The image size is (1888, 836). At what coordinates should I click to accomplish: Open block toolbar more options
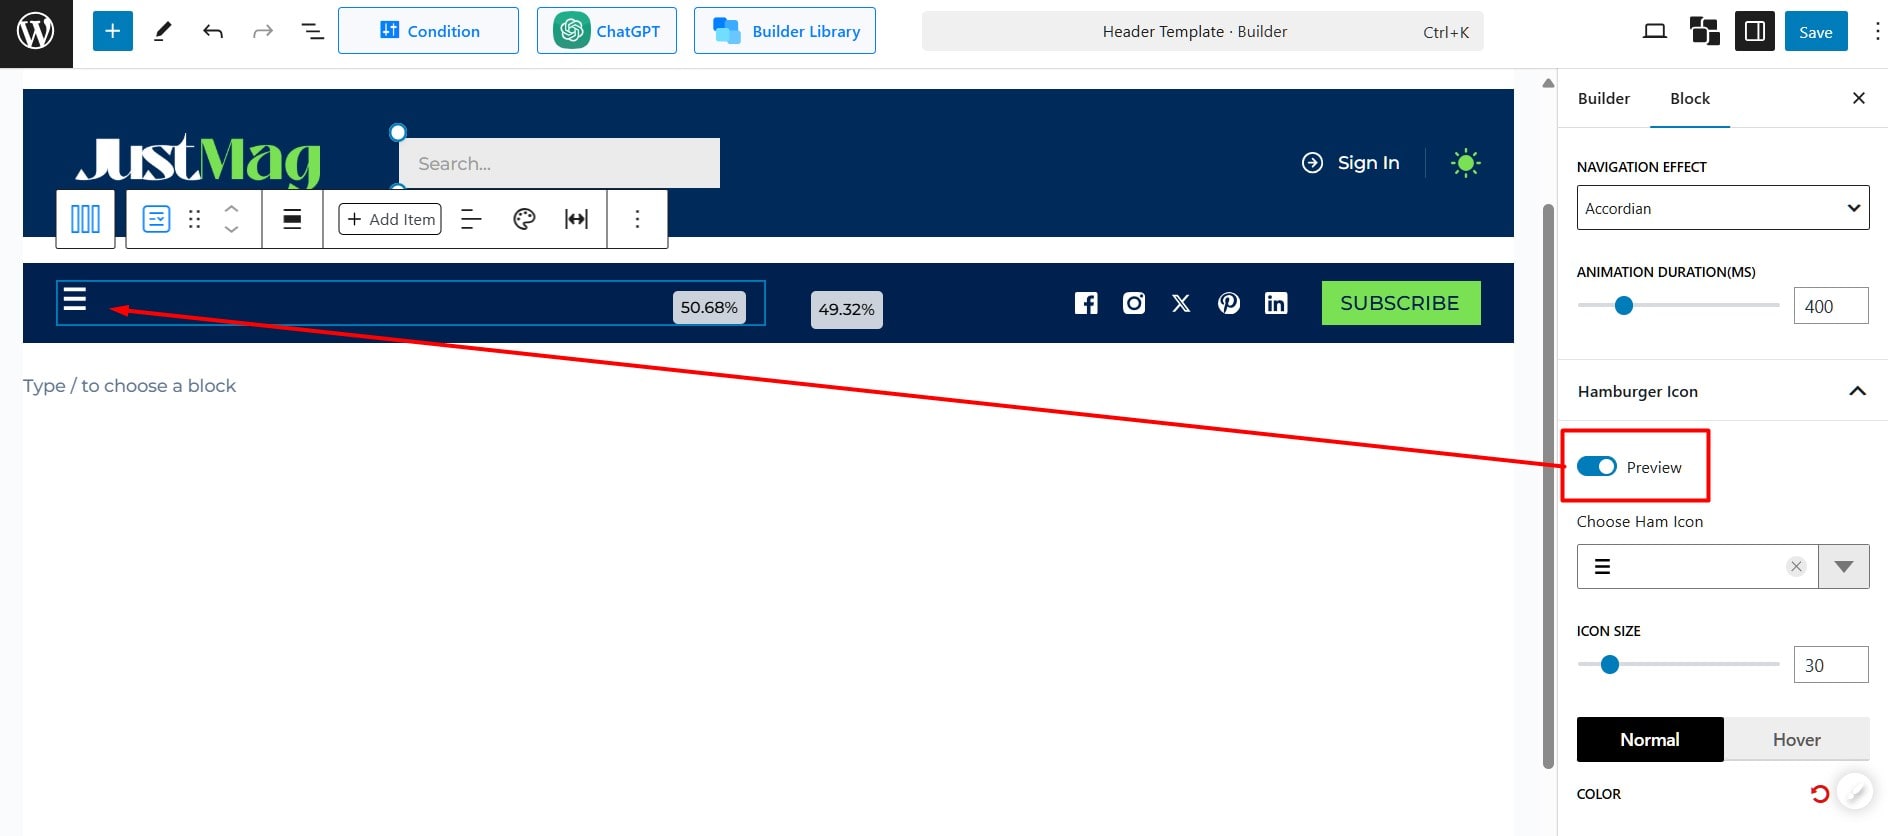coord(637,219)
